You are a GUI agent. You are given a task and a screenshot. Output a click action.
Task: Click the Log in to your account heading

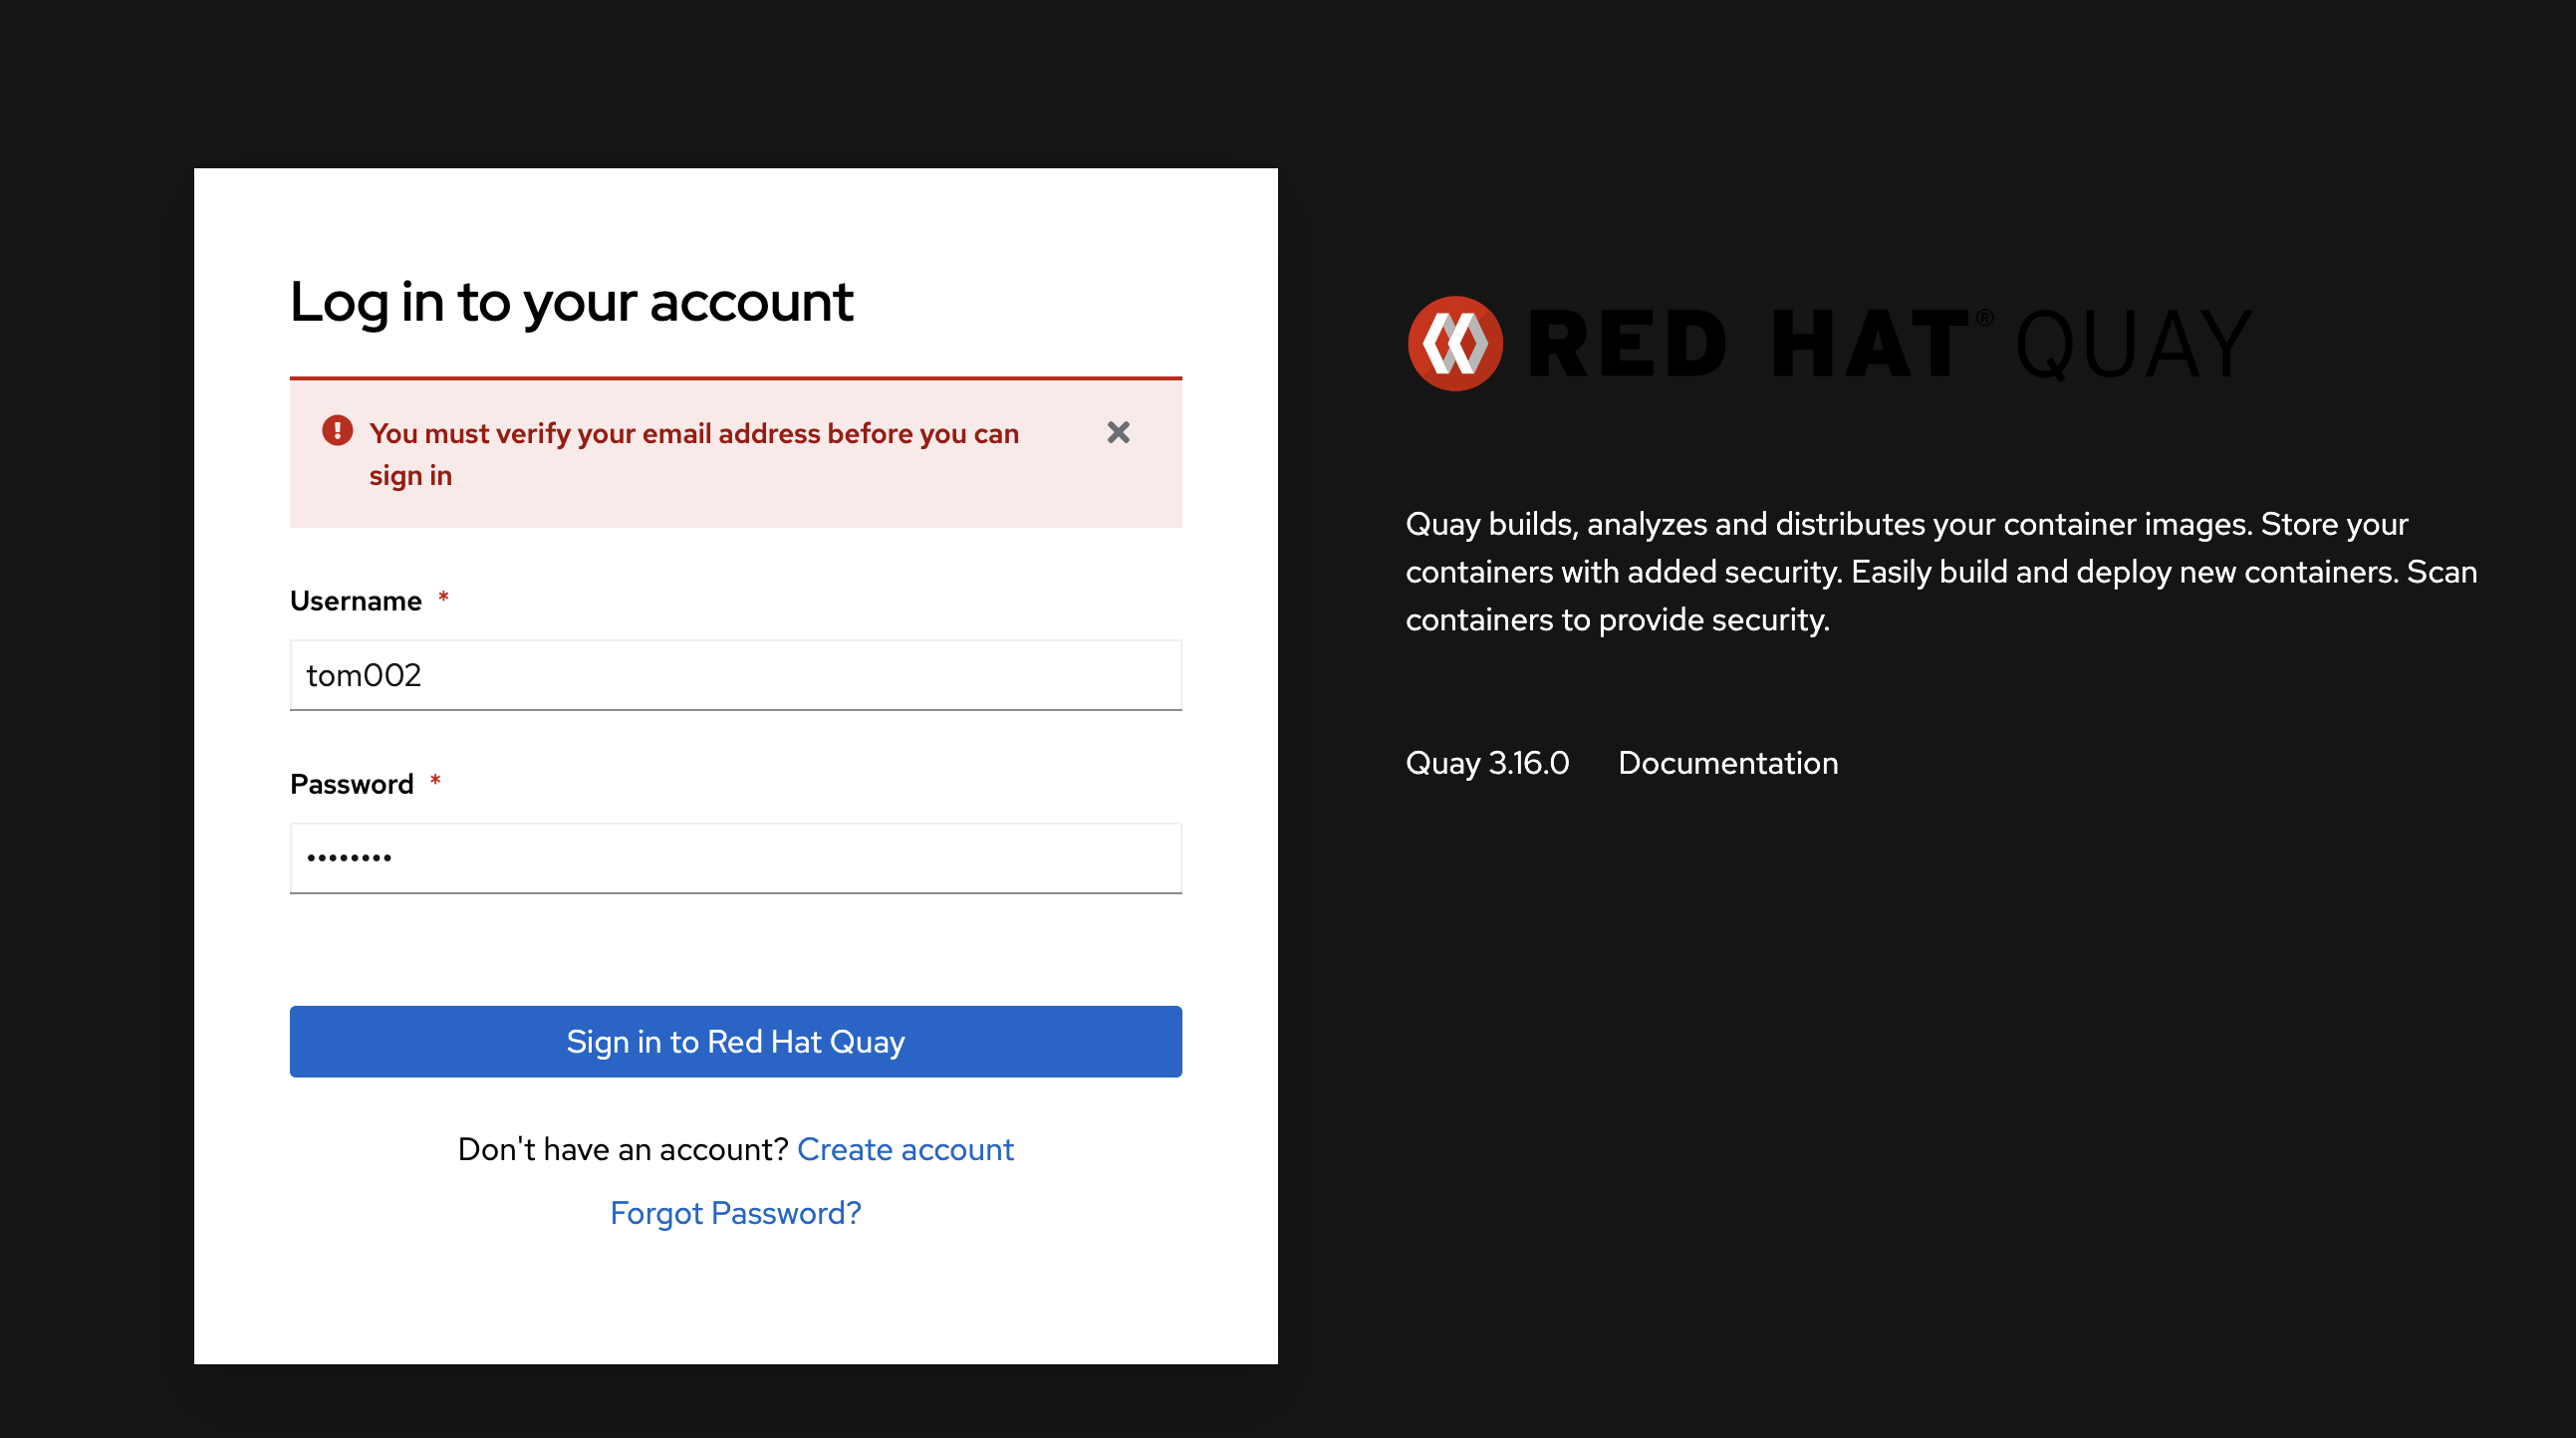[x=571, y=302]
